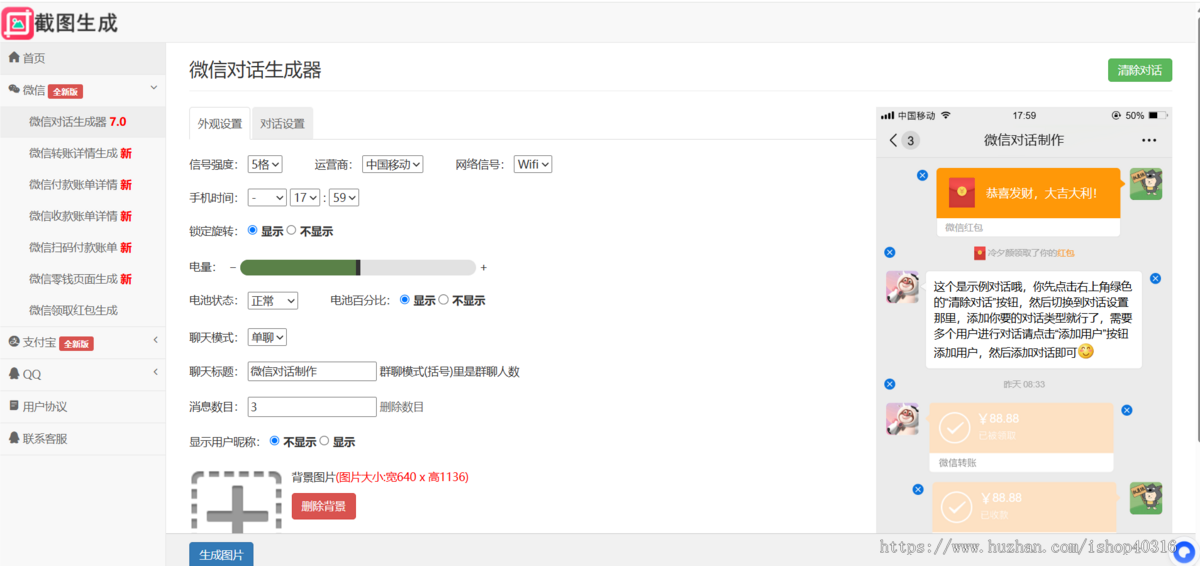Click the plus placeholder to upload a background image
The width and height of the screenshot is (1200, 566).
tap(237, 501)
